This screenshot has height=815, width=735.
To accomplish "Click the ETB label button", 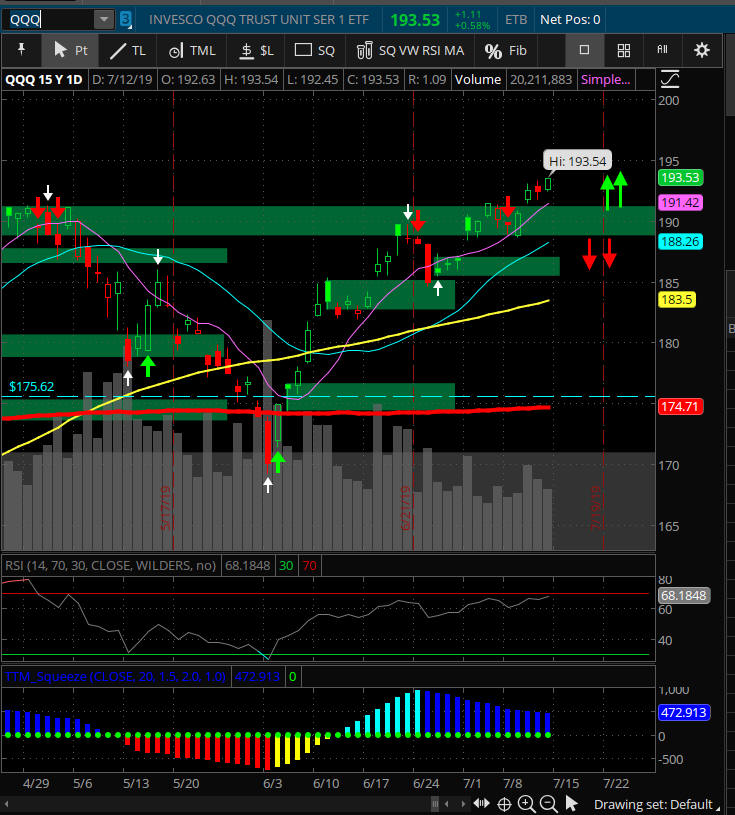I will coord(516,19).
